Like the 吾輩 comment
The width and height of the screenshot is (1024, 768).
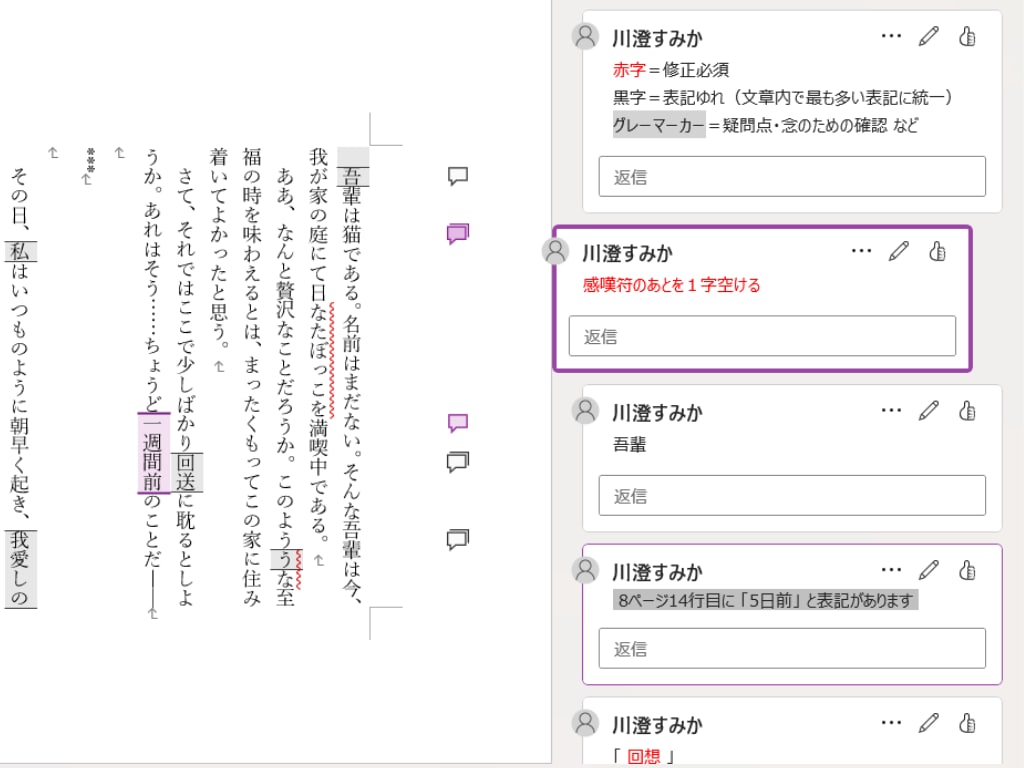coord(967,410)
